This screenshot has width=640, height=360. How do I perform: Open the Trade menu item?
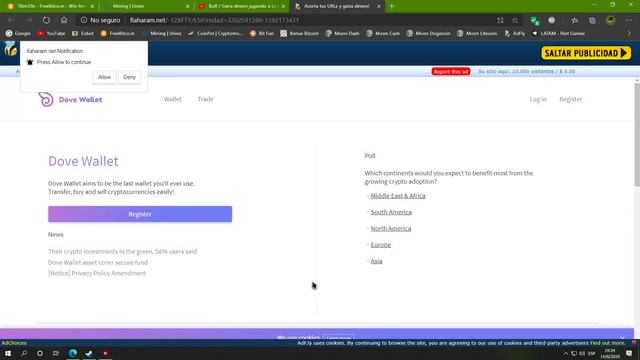click(x=205, y=99)
